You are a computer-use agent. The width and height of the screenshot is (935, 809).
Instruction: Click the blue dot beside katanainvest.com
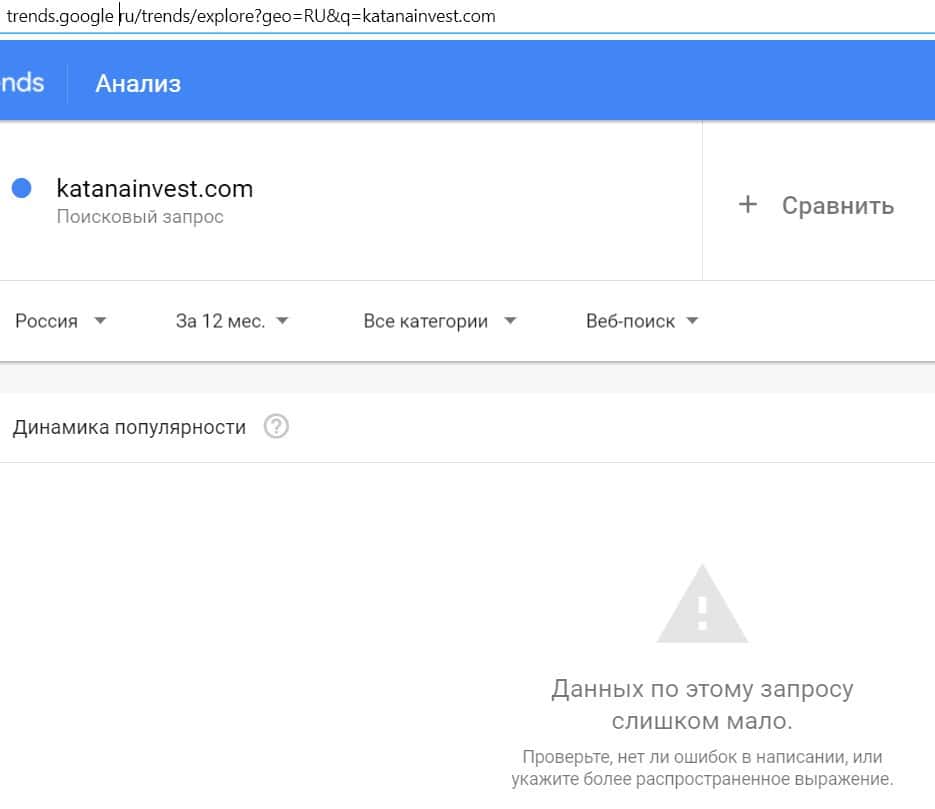point(21,188)
